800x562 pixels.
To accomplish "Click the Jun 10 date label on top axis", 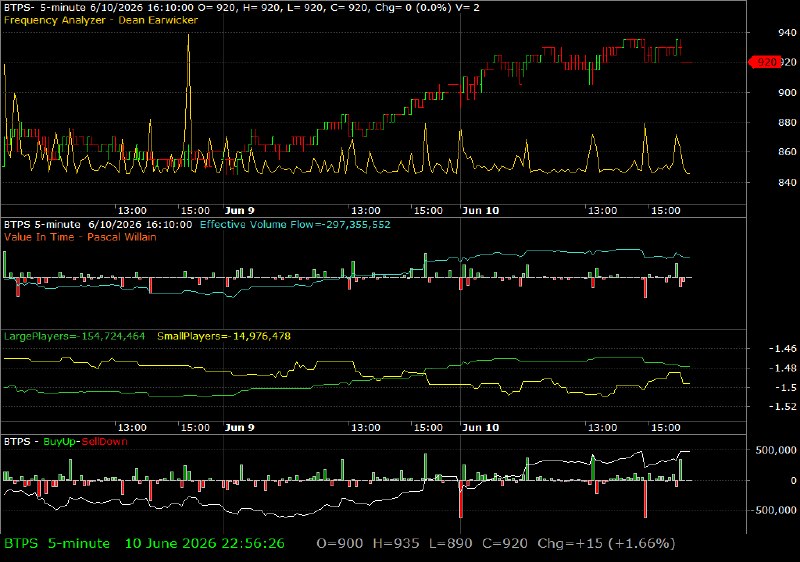I will 480,211.
